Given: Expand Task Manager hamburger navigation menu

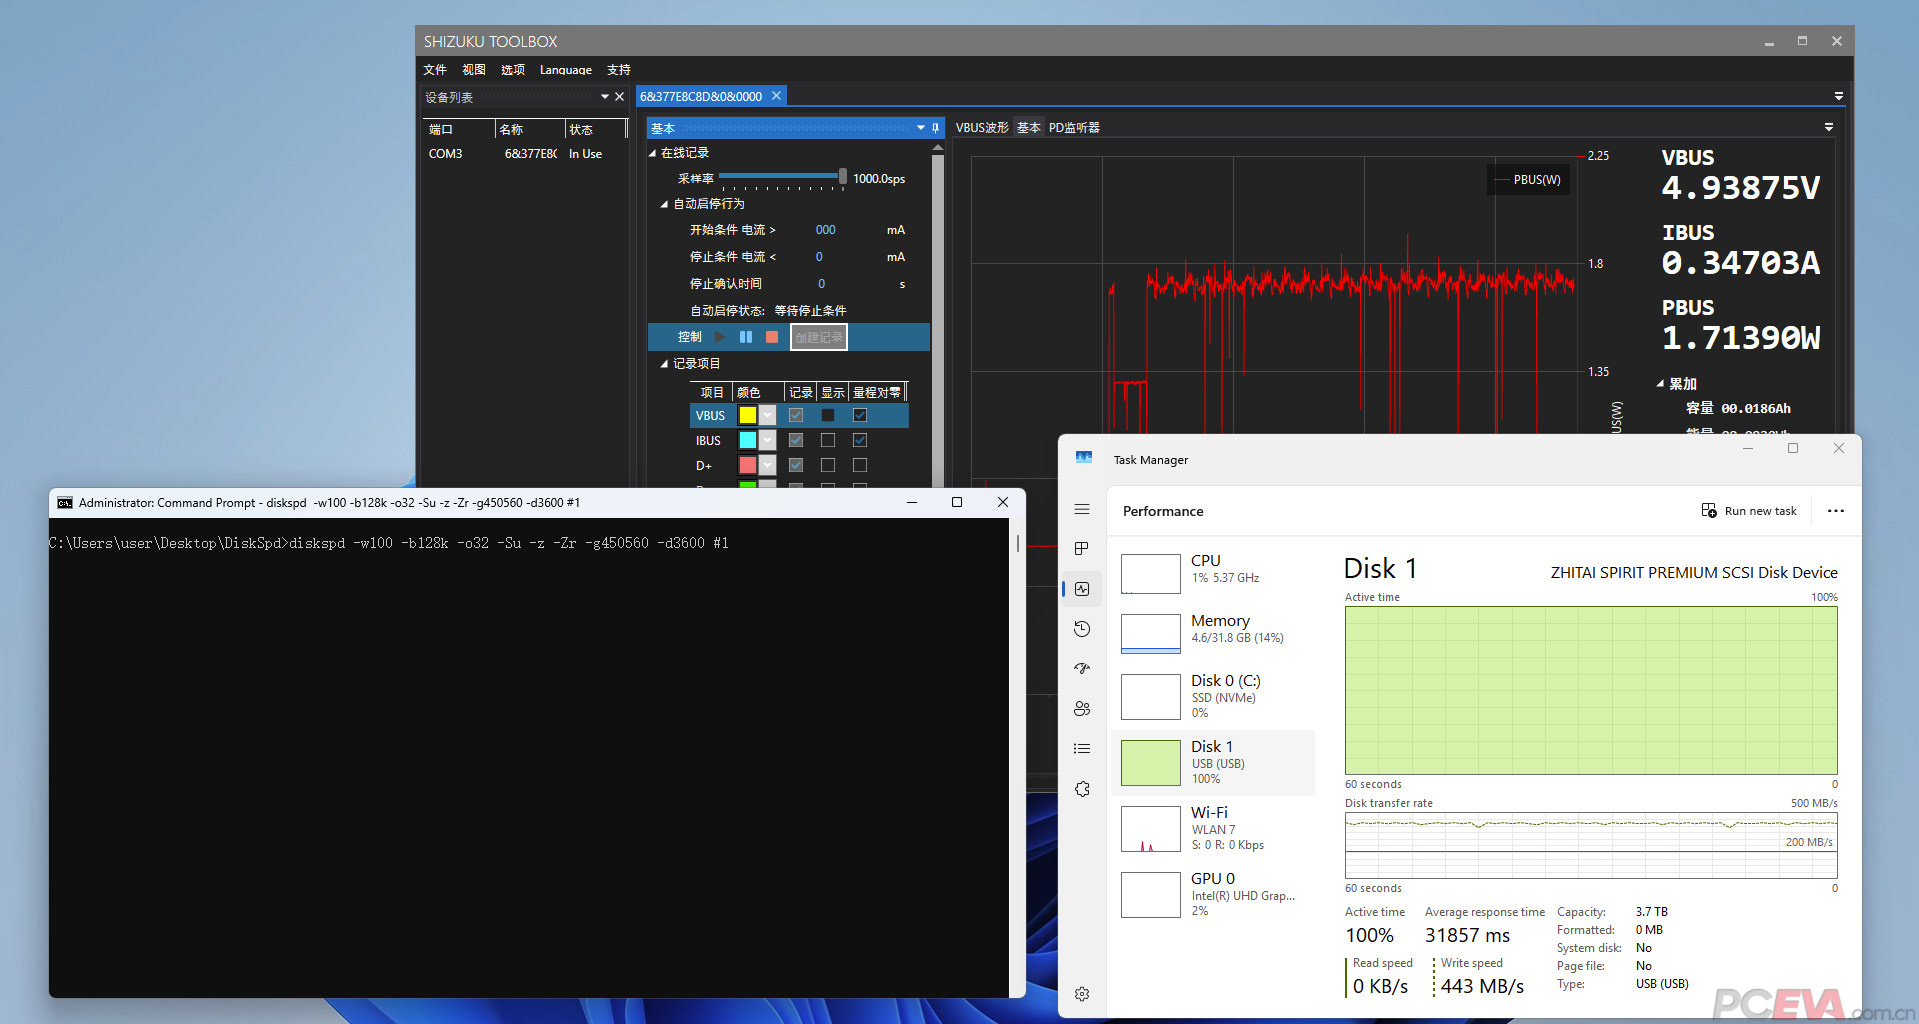Looking at the screenshot, I should [1082, 509].
